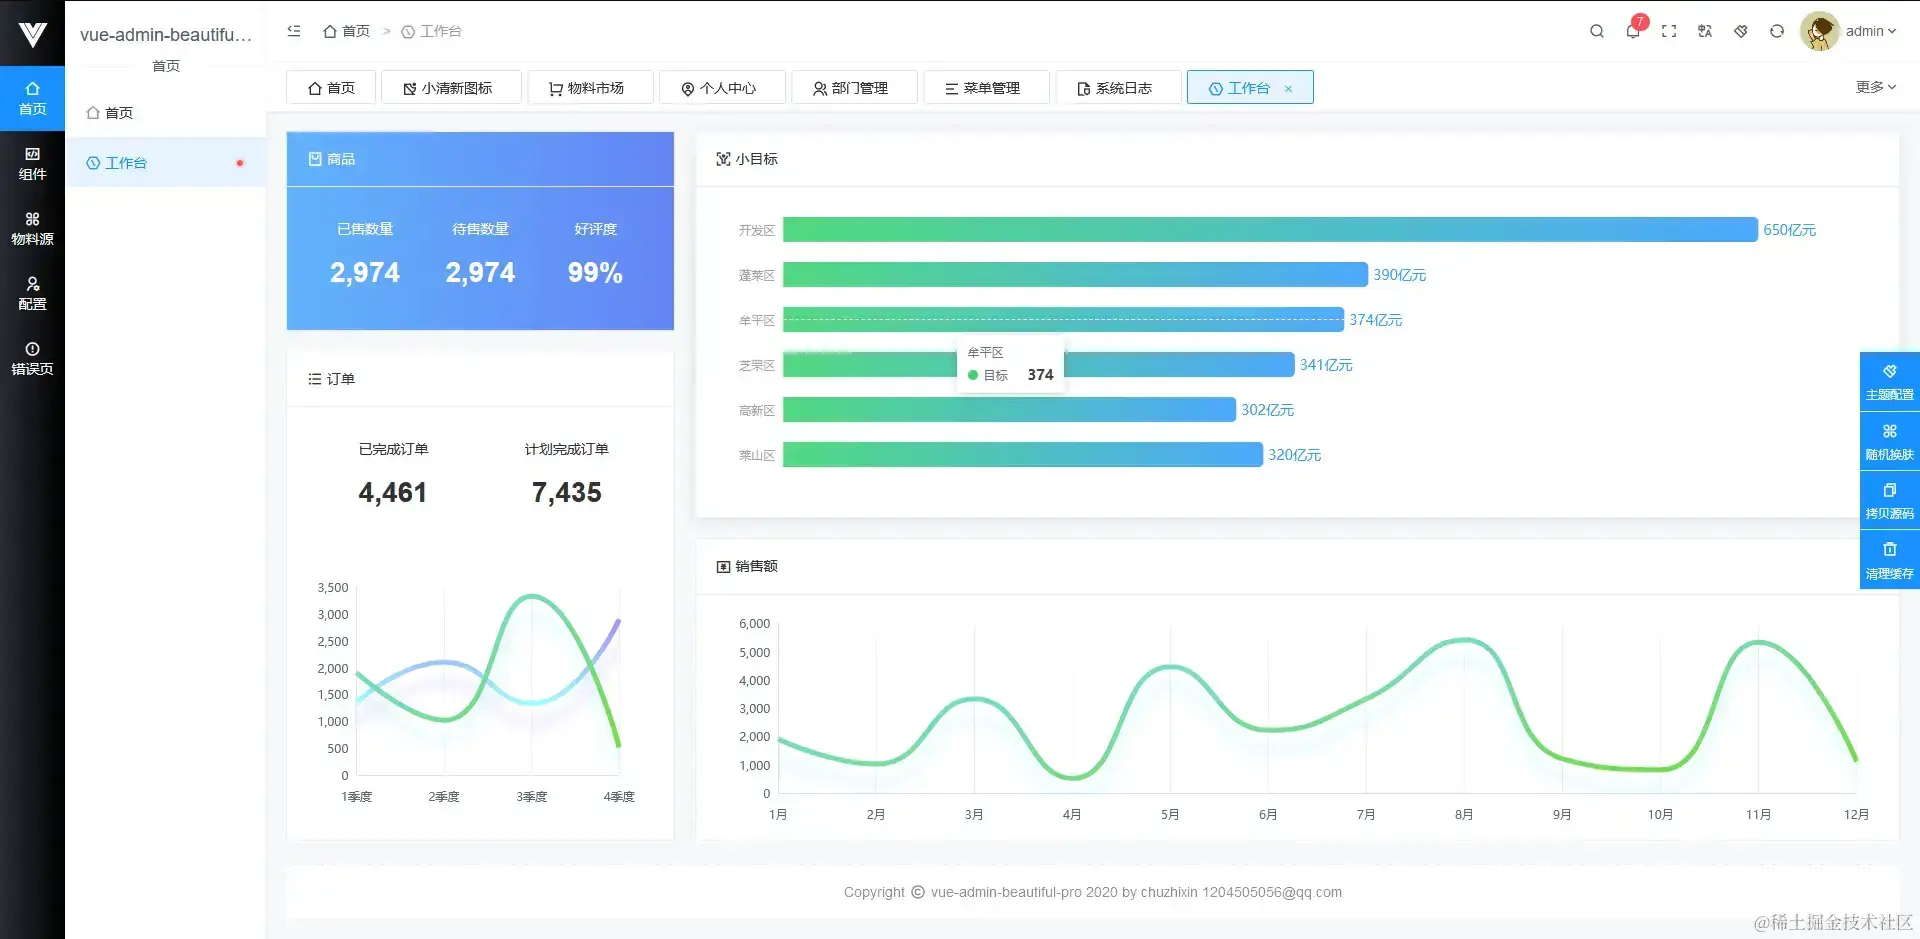Close the 工作台 tab
The image size is (1920, 939).
(1288, 89)
